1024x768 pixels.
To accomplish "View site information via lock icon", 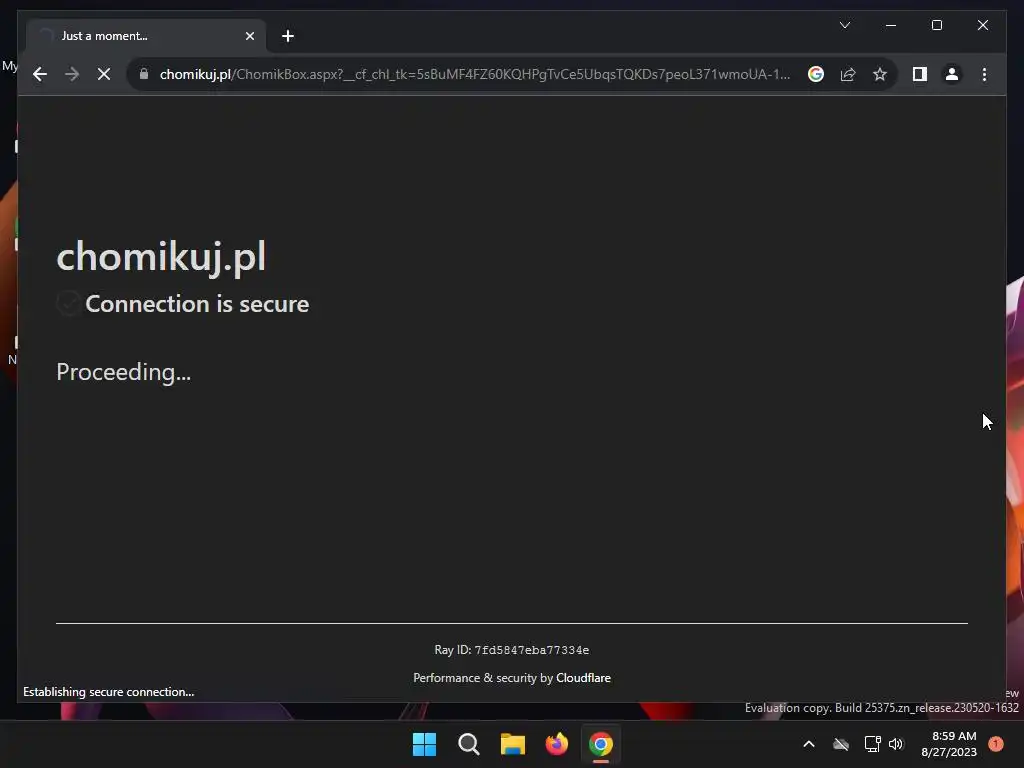I will point(144,74).
